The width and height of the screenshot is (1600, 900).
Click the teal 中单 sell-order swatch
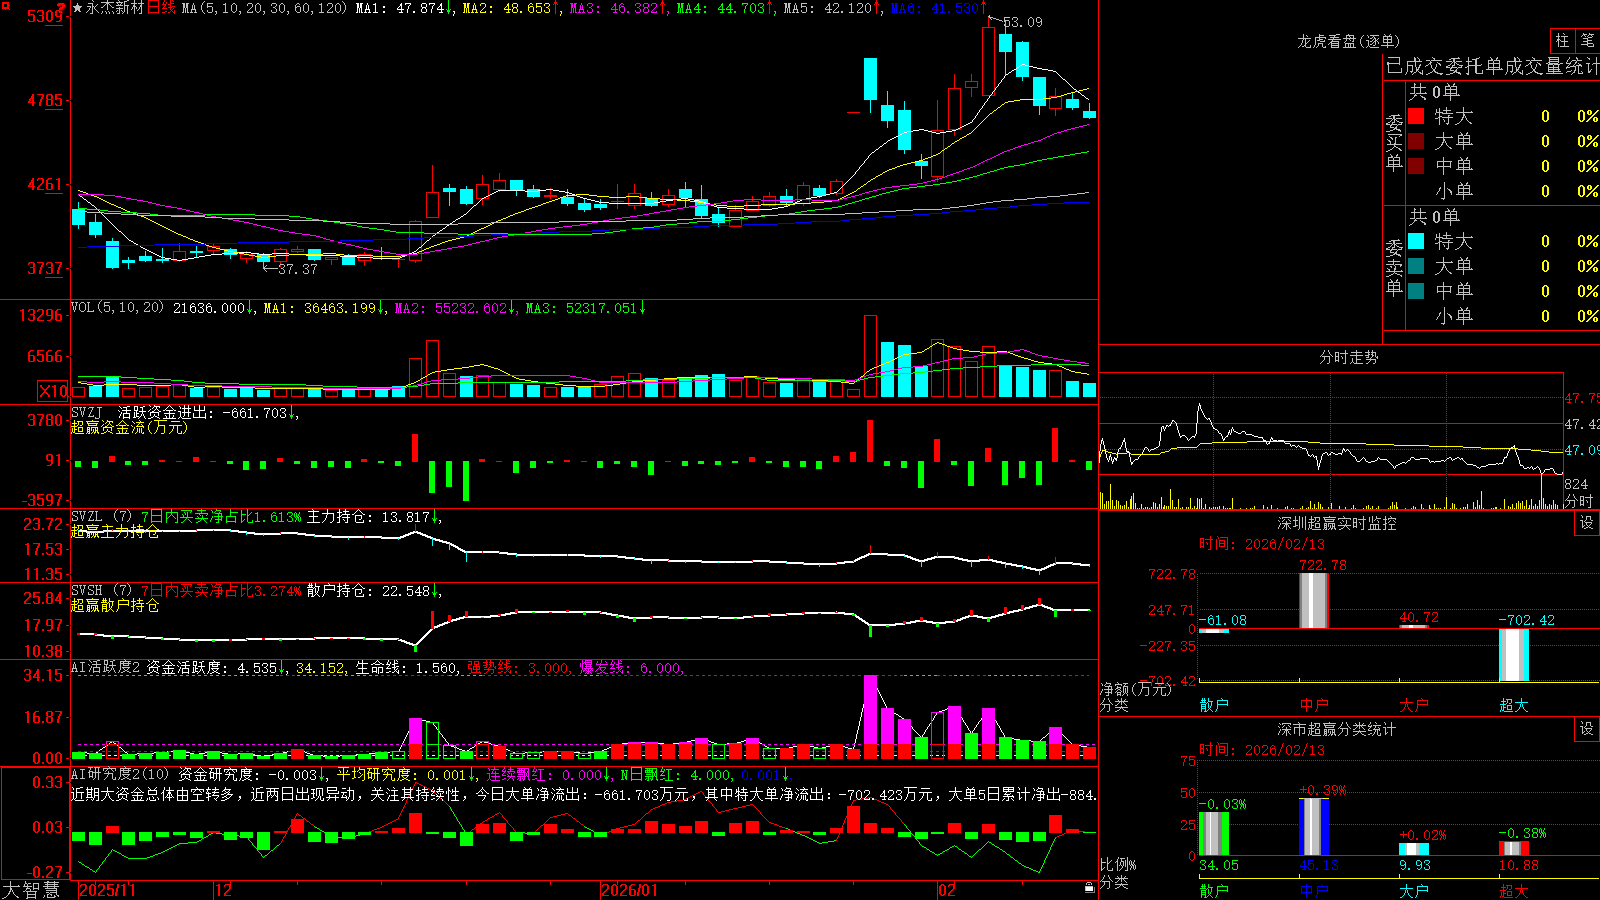pyautogui.click(x=1416, y=291)
